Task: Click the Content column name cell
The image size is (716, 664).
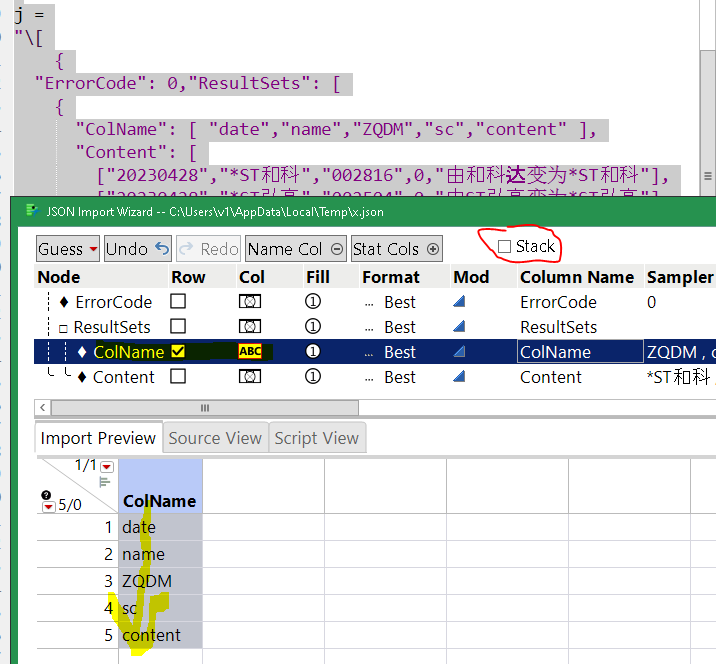Action: tap(551, 377)
